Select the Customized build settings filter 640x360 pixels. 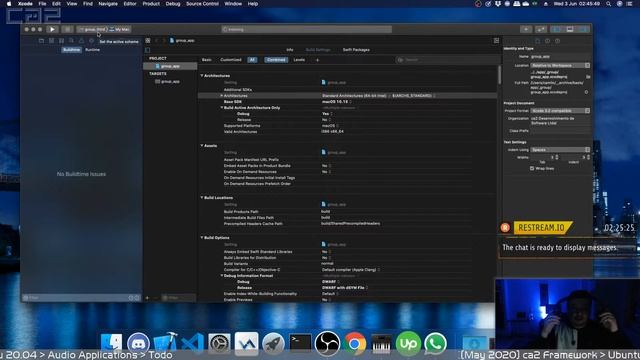(x=231, y=60)
